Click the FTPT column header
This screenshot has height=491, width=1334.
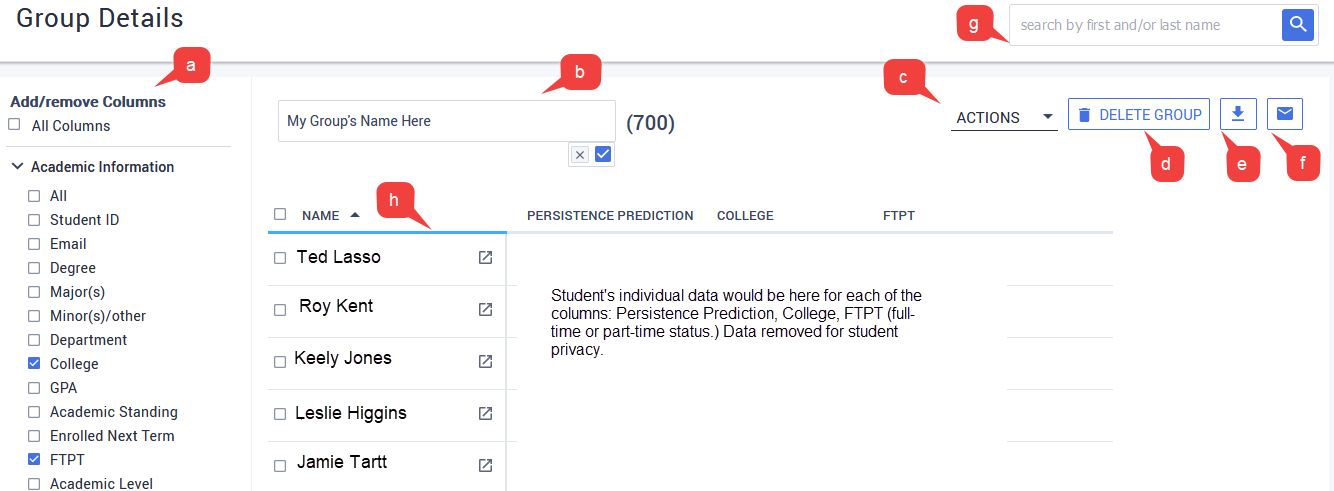898,216
